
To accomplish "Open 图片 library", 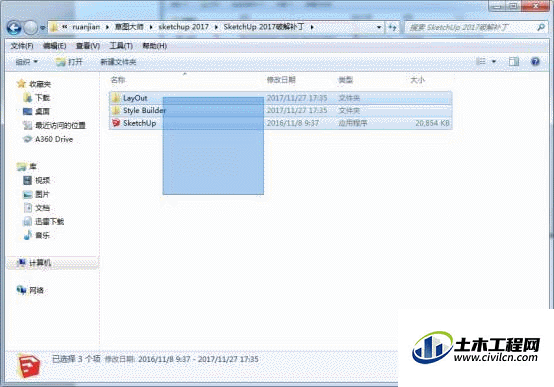I will point(42,194).
